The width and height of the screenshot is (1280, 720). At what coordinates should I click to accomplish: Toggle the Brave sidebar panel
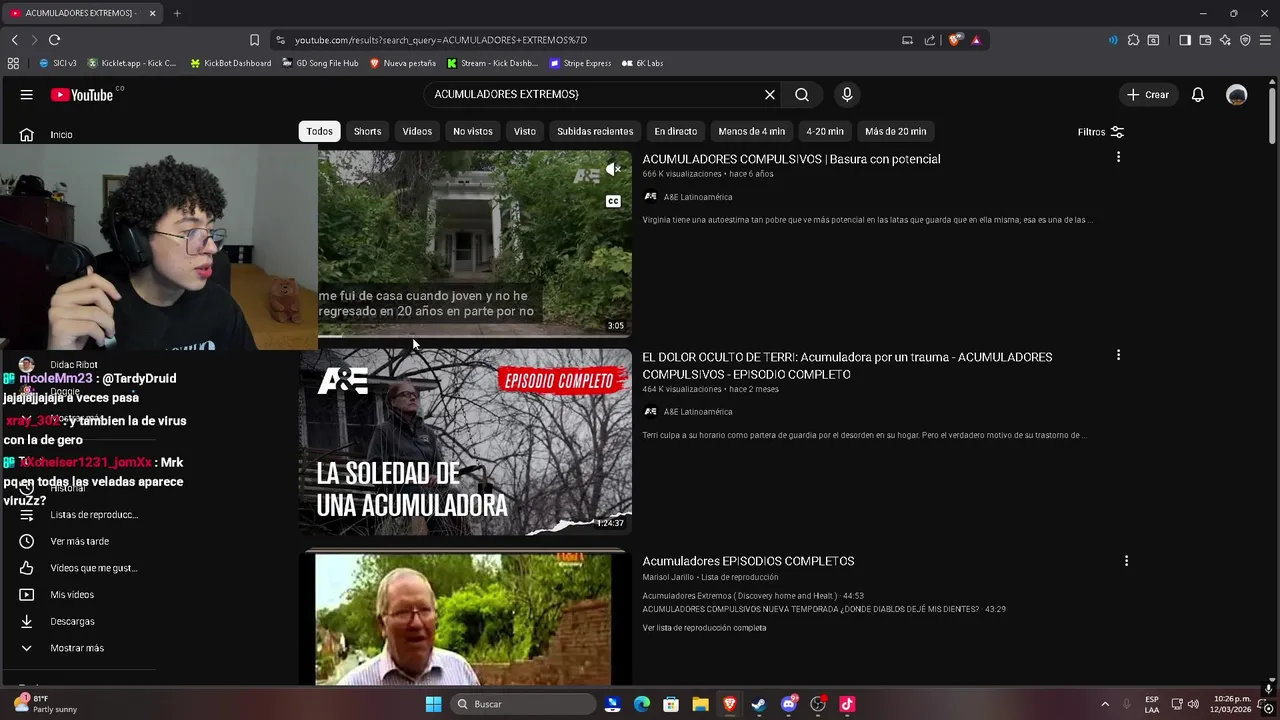(1185, 40)
